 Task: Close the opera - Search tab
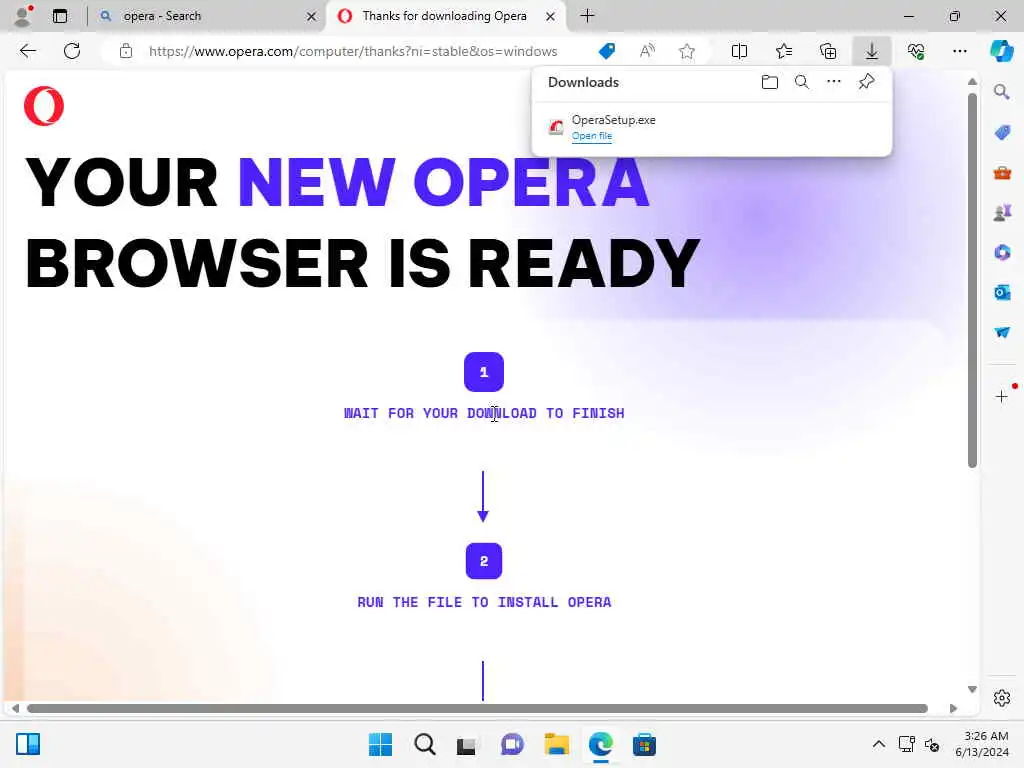tap(312, 16)
